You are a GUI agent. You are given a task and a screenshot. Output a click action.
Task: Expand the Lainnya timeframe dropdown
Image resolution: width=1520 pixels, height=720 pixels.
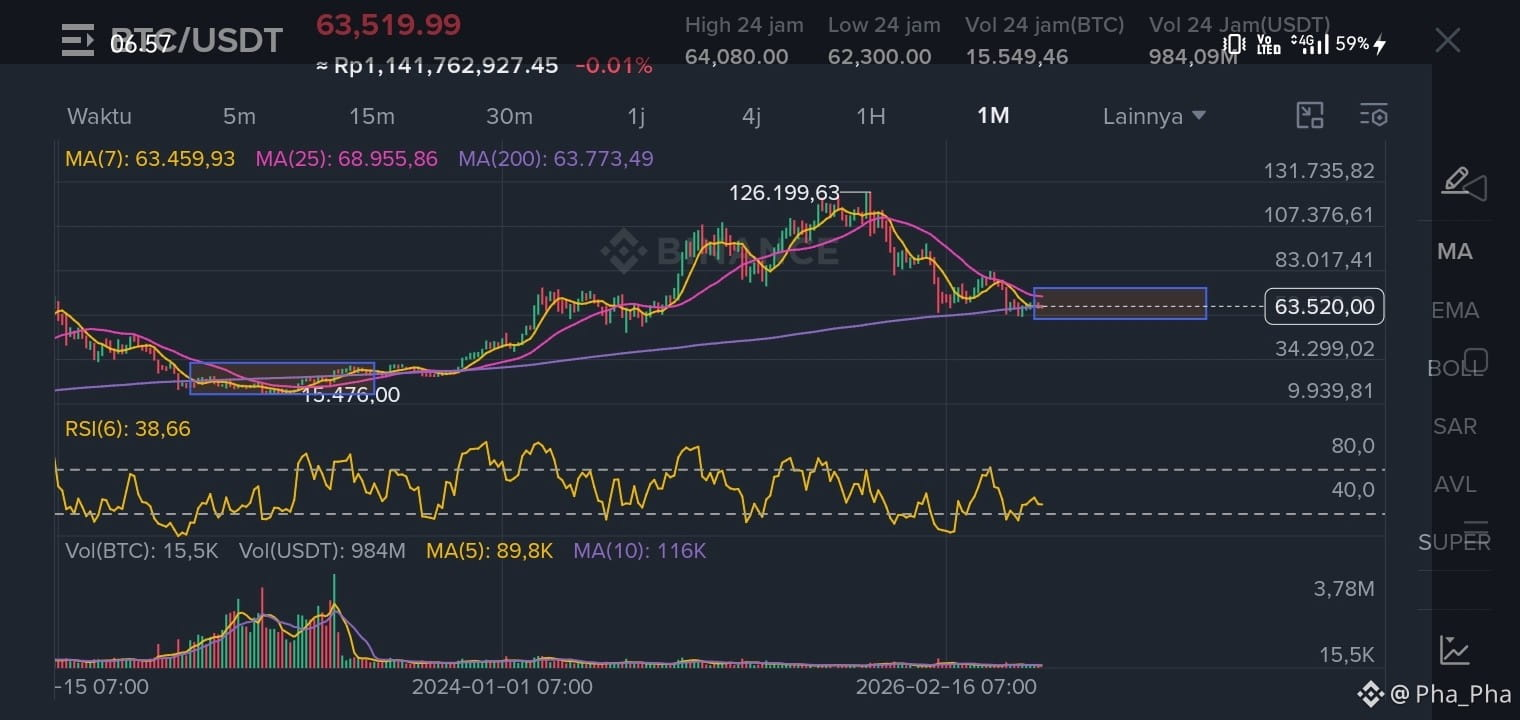pyautogui.click(x=1154, y=116)
